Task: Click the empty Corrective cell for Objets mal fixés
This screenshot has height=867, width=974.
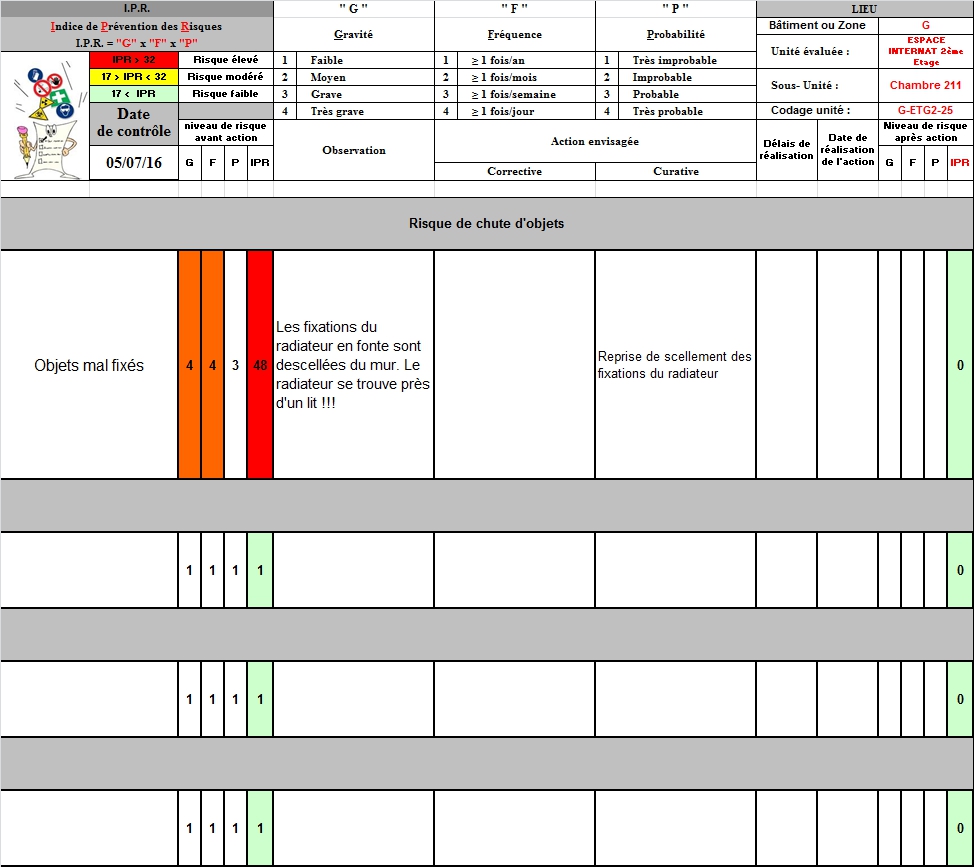Action: click(x=514, y=365)
